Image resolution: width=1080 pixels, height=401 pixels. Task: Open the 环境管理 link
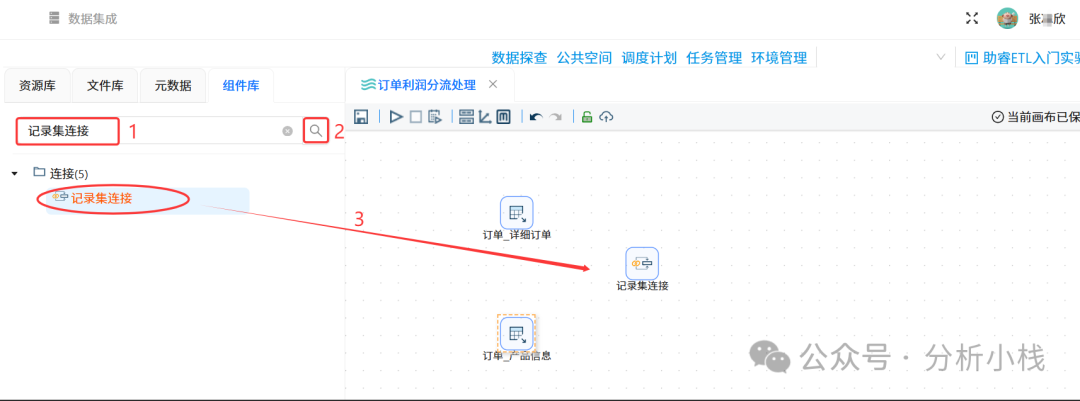pyautogui.click(x=779, y=58)
